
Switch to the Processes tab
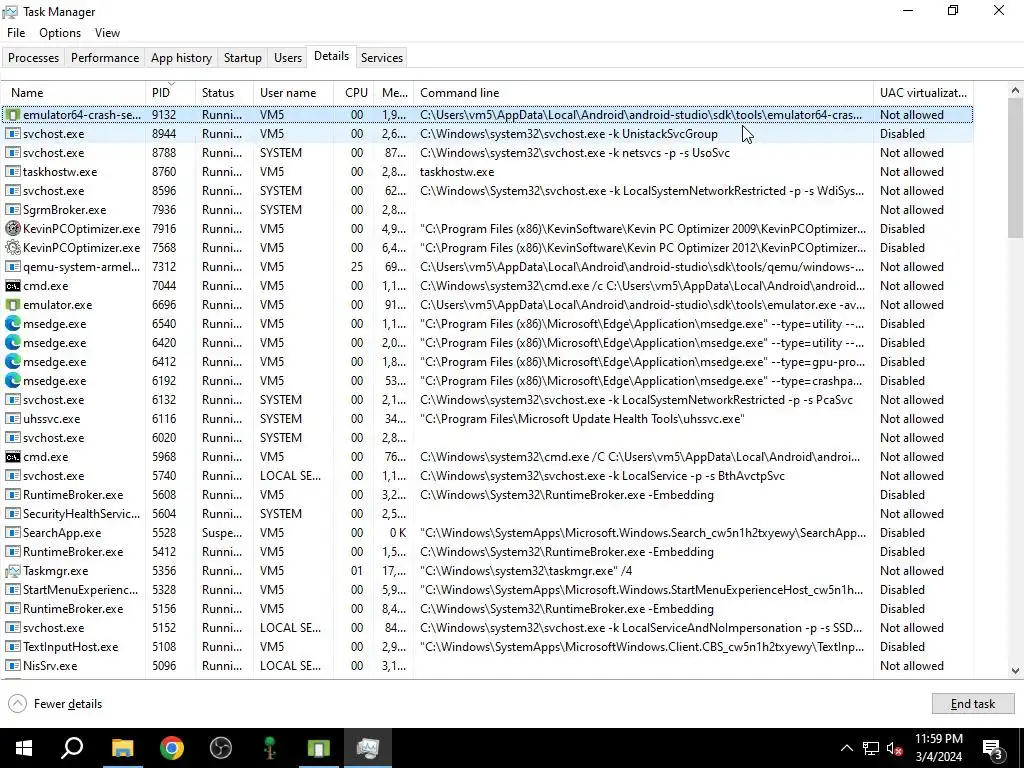coord(33,57)
